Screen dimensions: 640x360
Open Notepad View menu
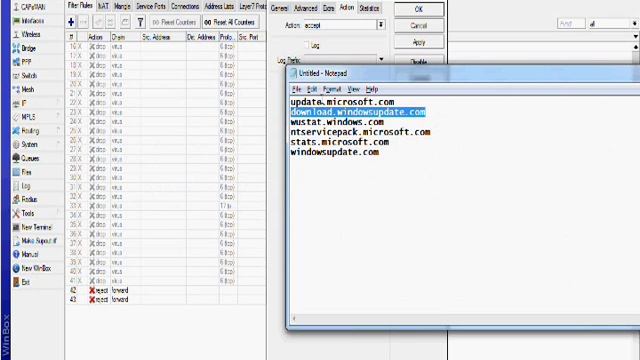(353, 89)
